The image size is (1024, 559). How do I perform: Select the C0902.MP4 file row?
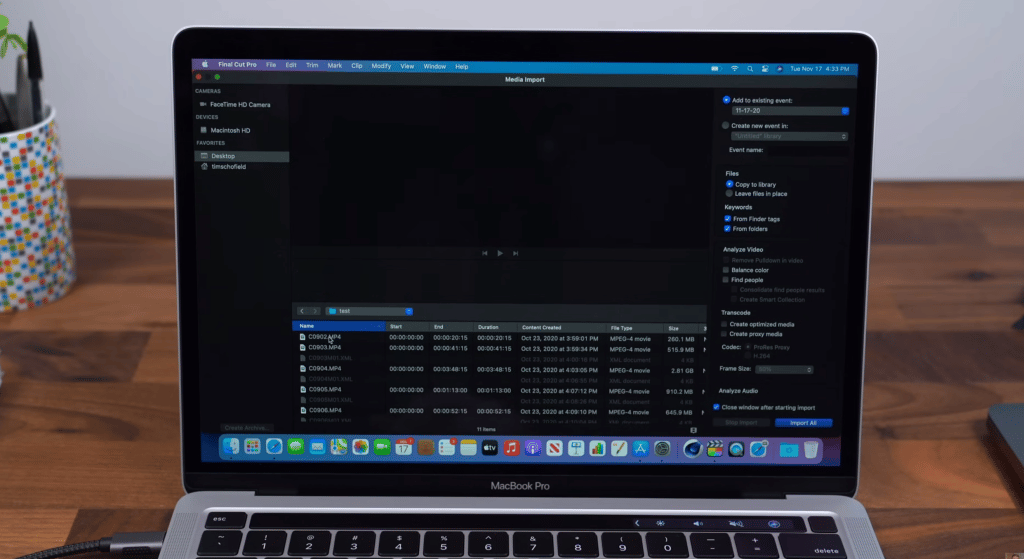pyautogui.click(x=500, y=338)
